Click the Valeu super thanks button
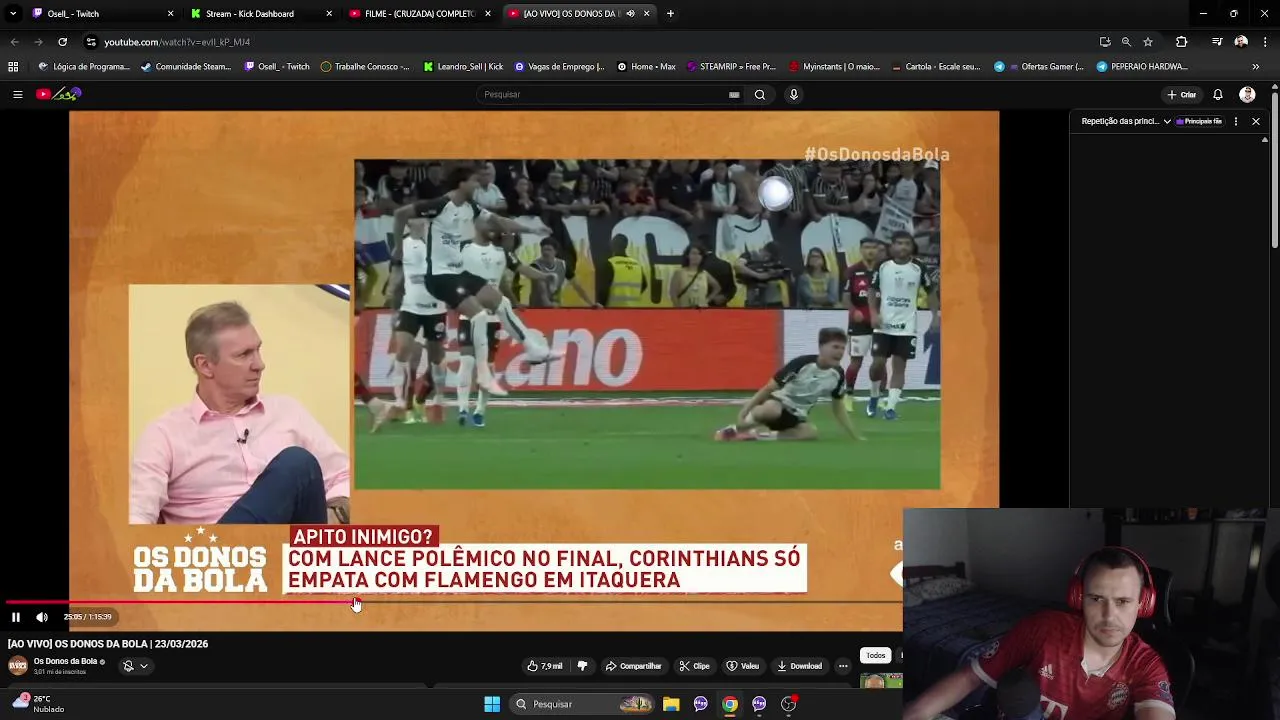 743,666
